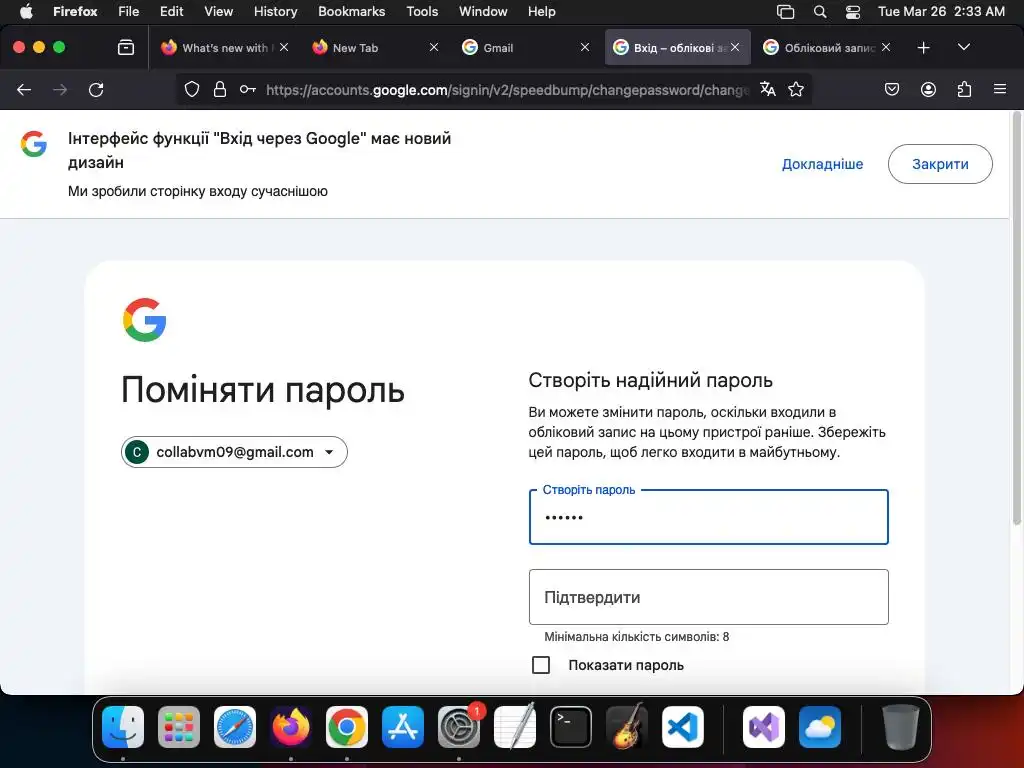Open Firefox application menu
The width and height of the screenshot is (1024, 768).
coord(999,89)
